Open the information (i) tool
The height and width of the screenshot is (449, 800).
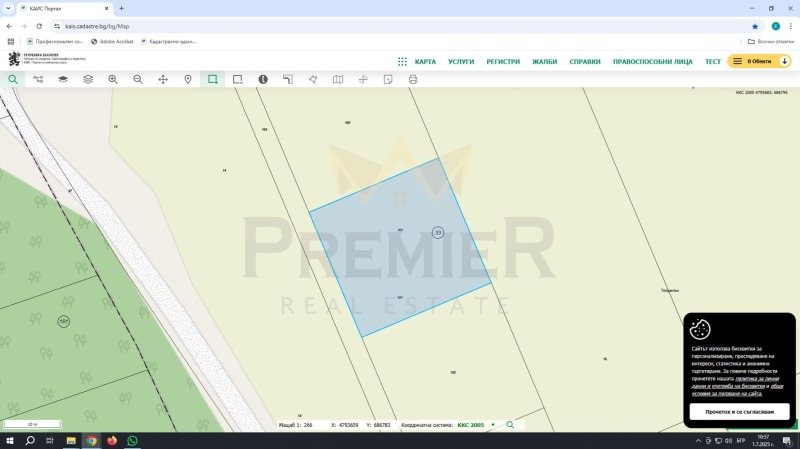[263, 80]
